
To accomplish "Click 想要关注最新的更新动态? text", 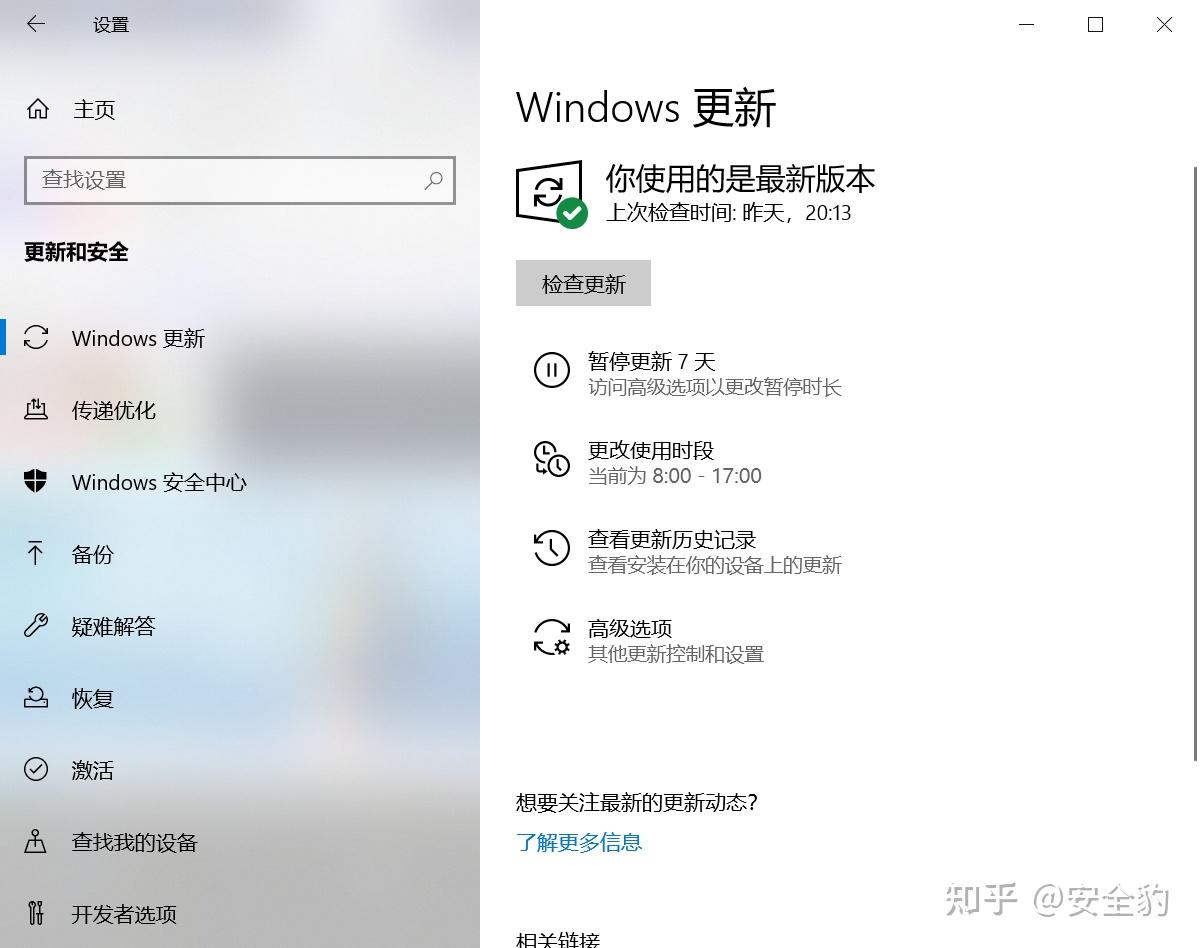I will 637,802.
